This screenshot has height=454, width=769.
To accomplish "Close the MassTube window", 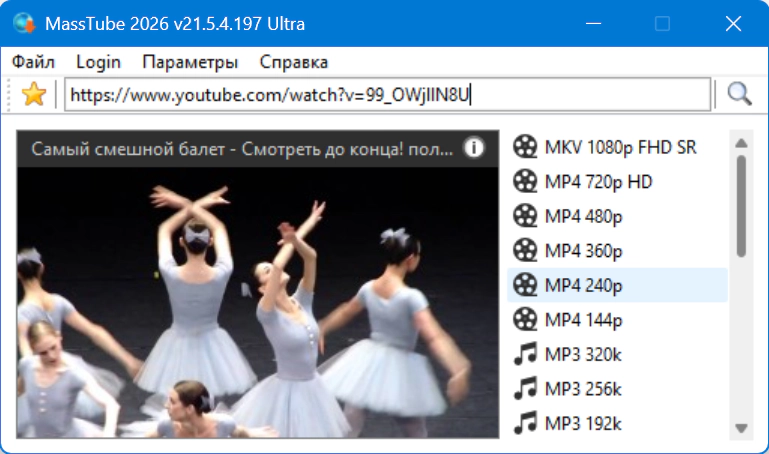I will 733,23.
